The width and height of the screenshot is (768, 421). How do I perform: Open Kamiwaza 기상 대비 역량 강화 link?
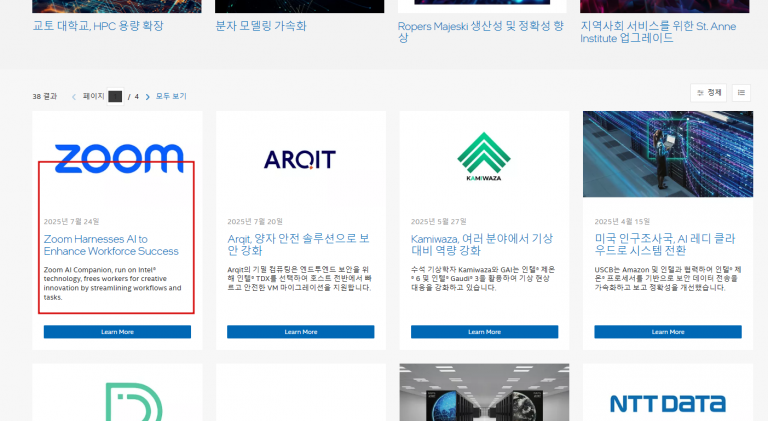click(x=481, y=244)
